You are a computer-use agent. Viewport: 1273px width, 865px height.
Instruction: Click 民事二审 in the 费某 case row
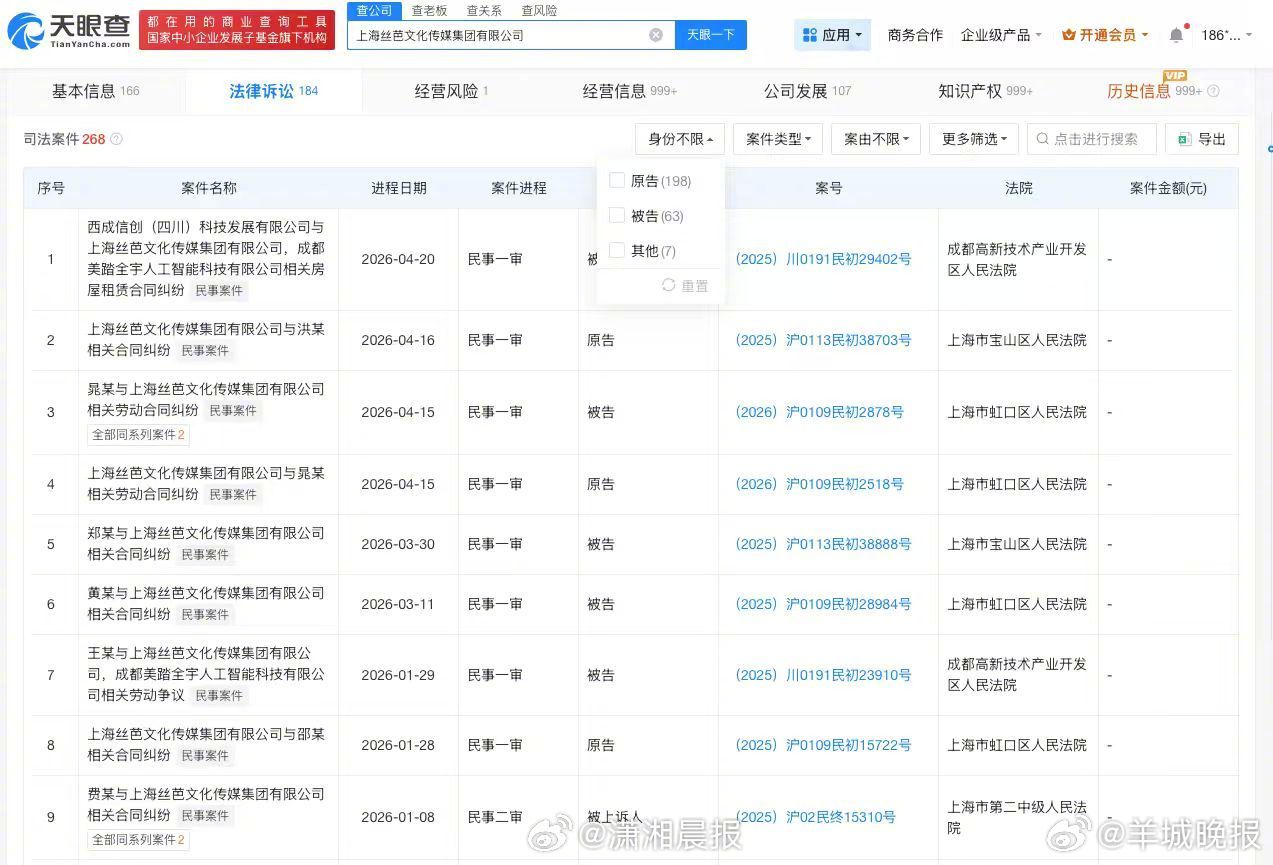coord(495,817)
